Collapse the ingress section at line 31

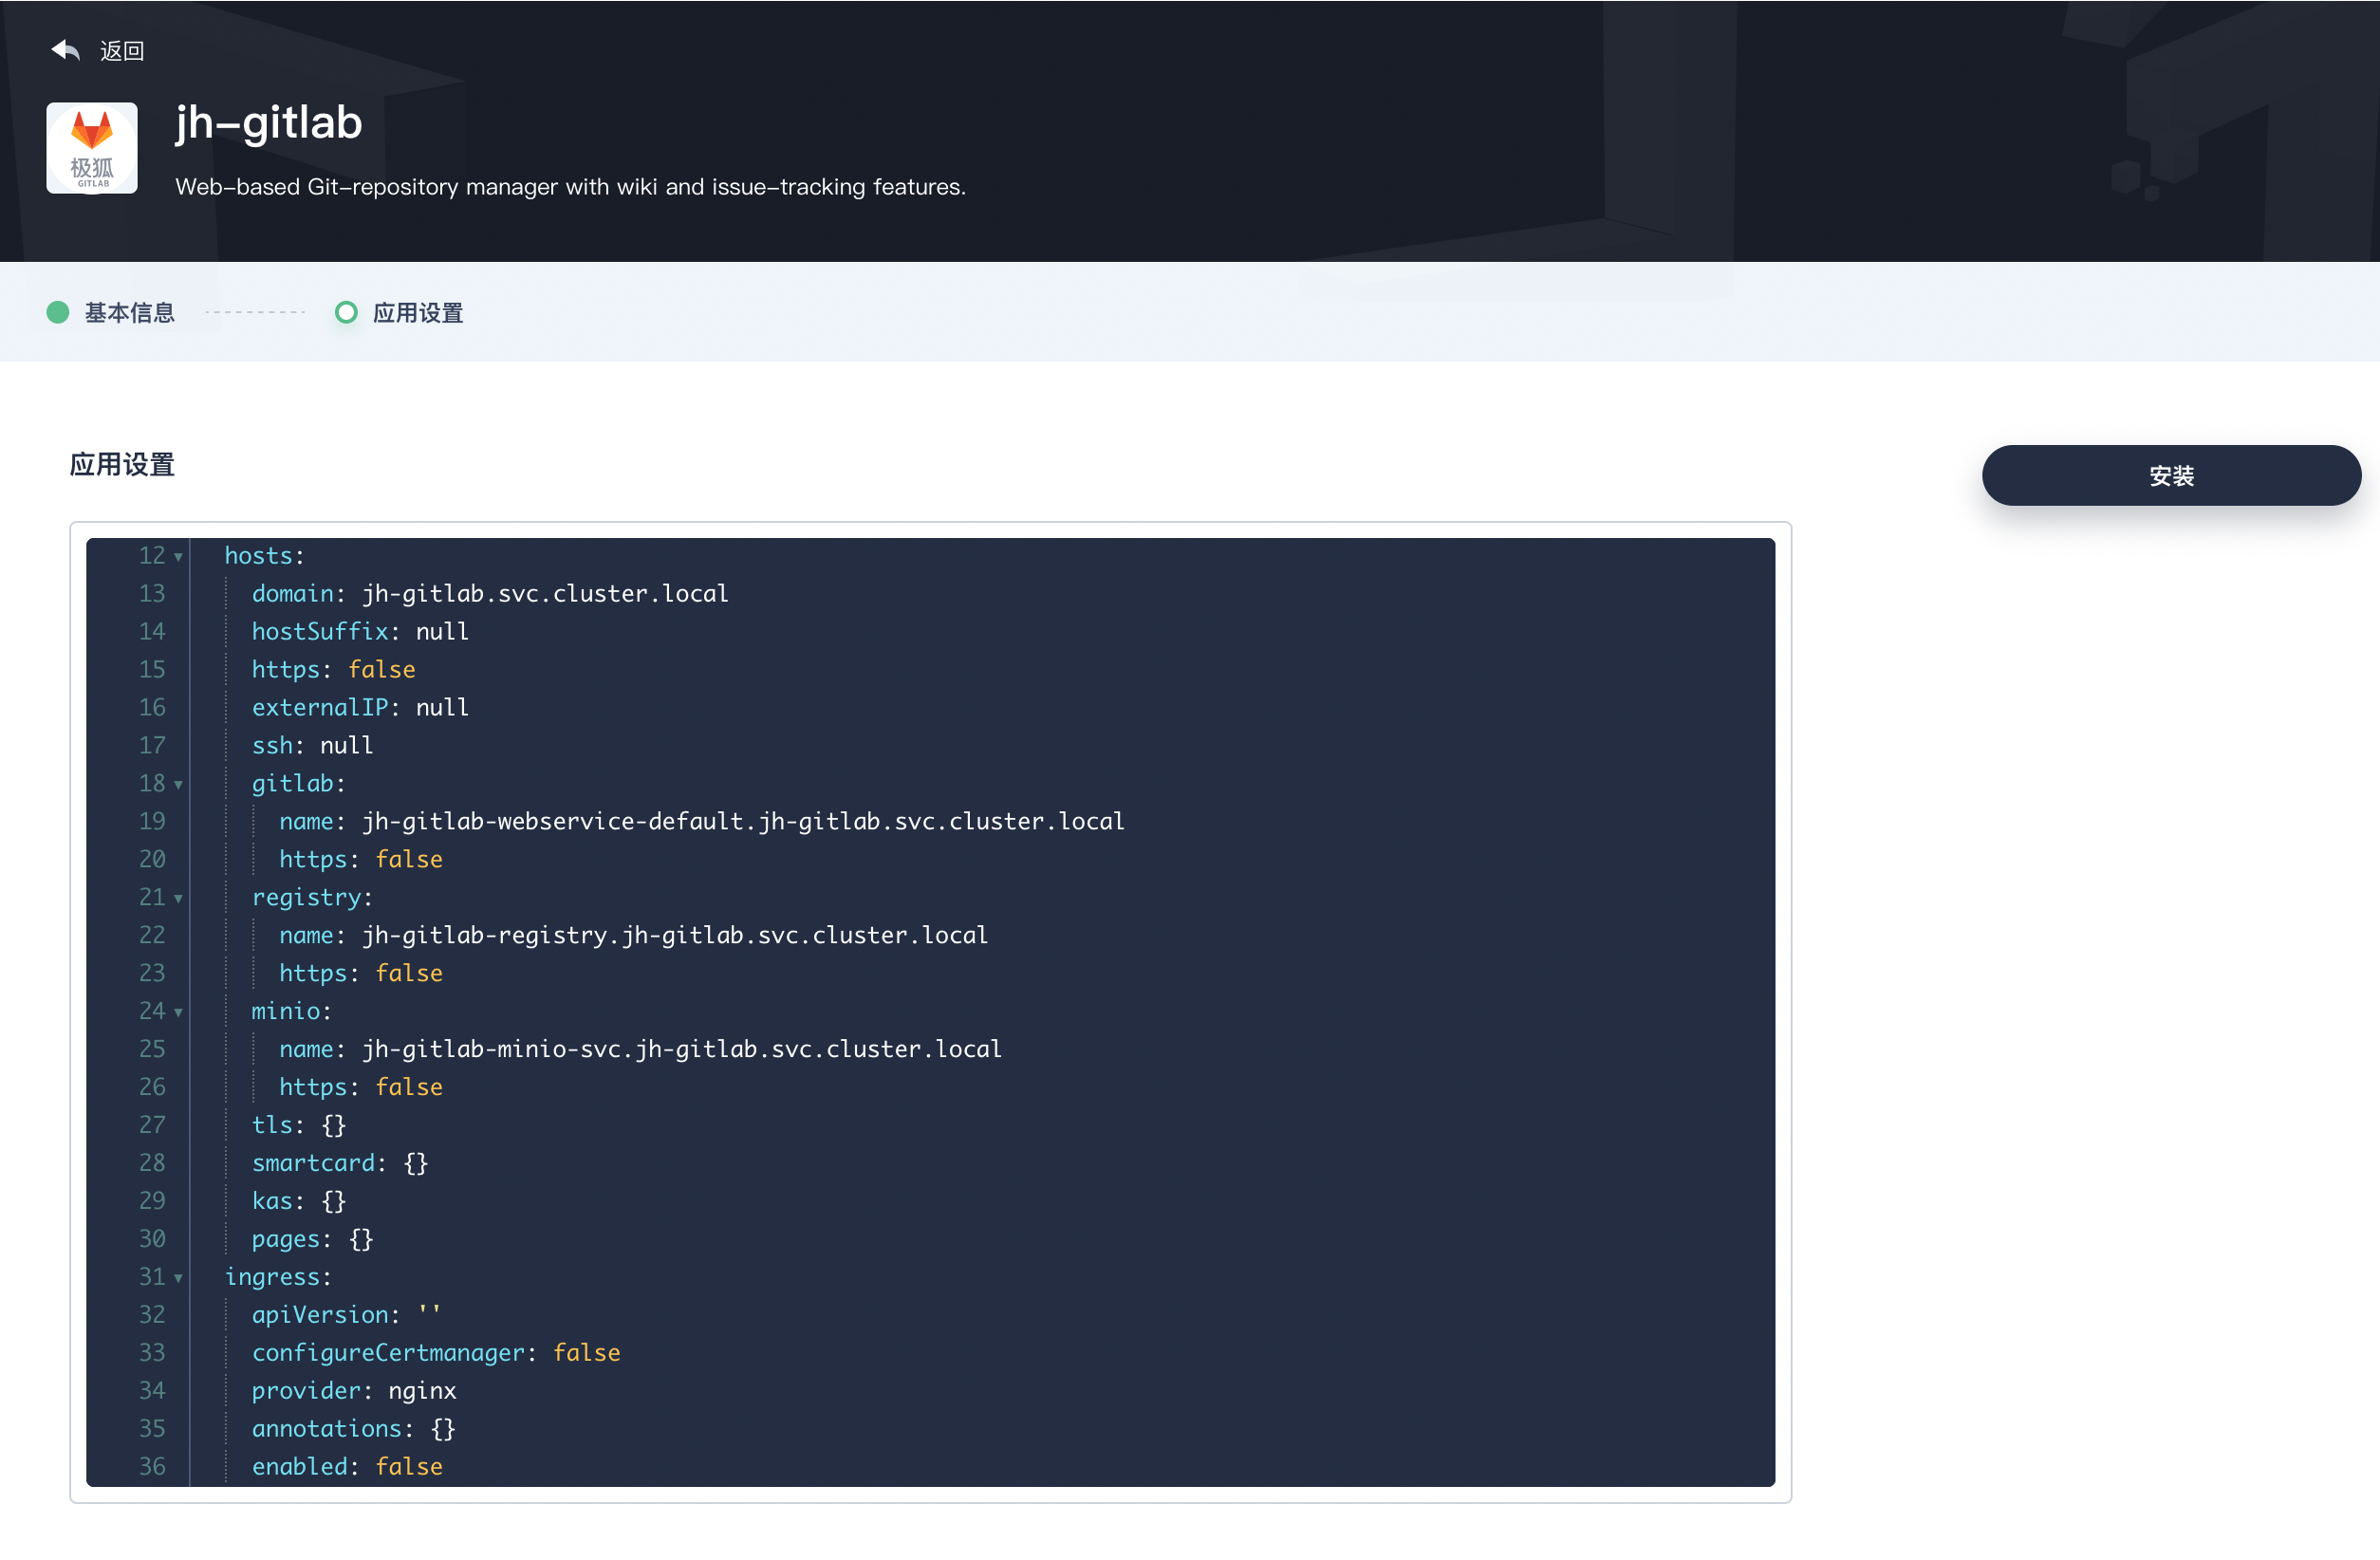click(179, 1278)
